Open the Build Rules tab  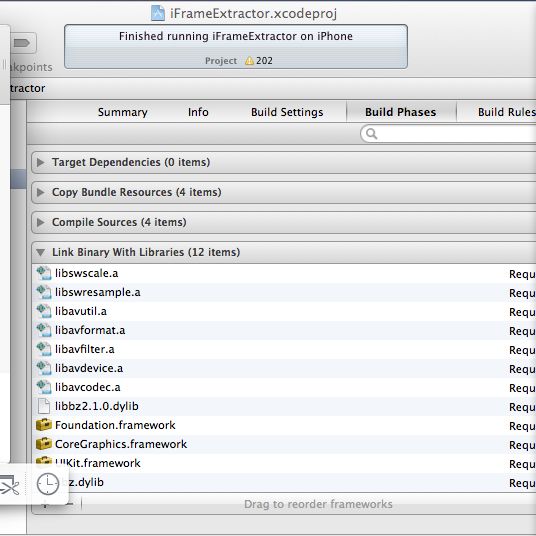pyautogui.click(x=507, y=112)
